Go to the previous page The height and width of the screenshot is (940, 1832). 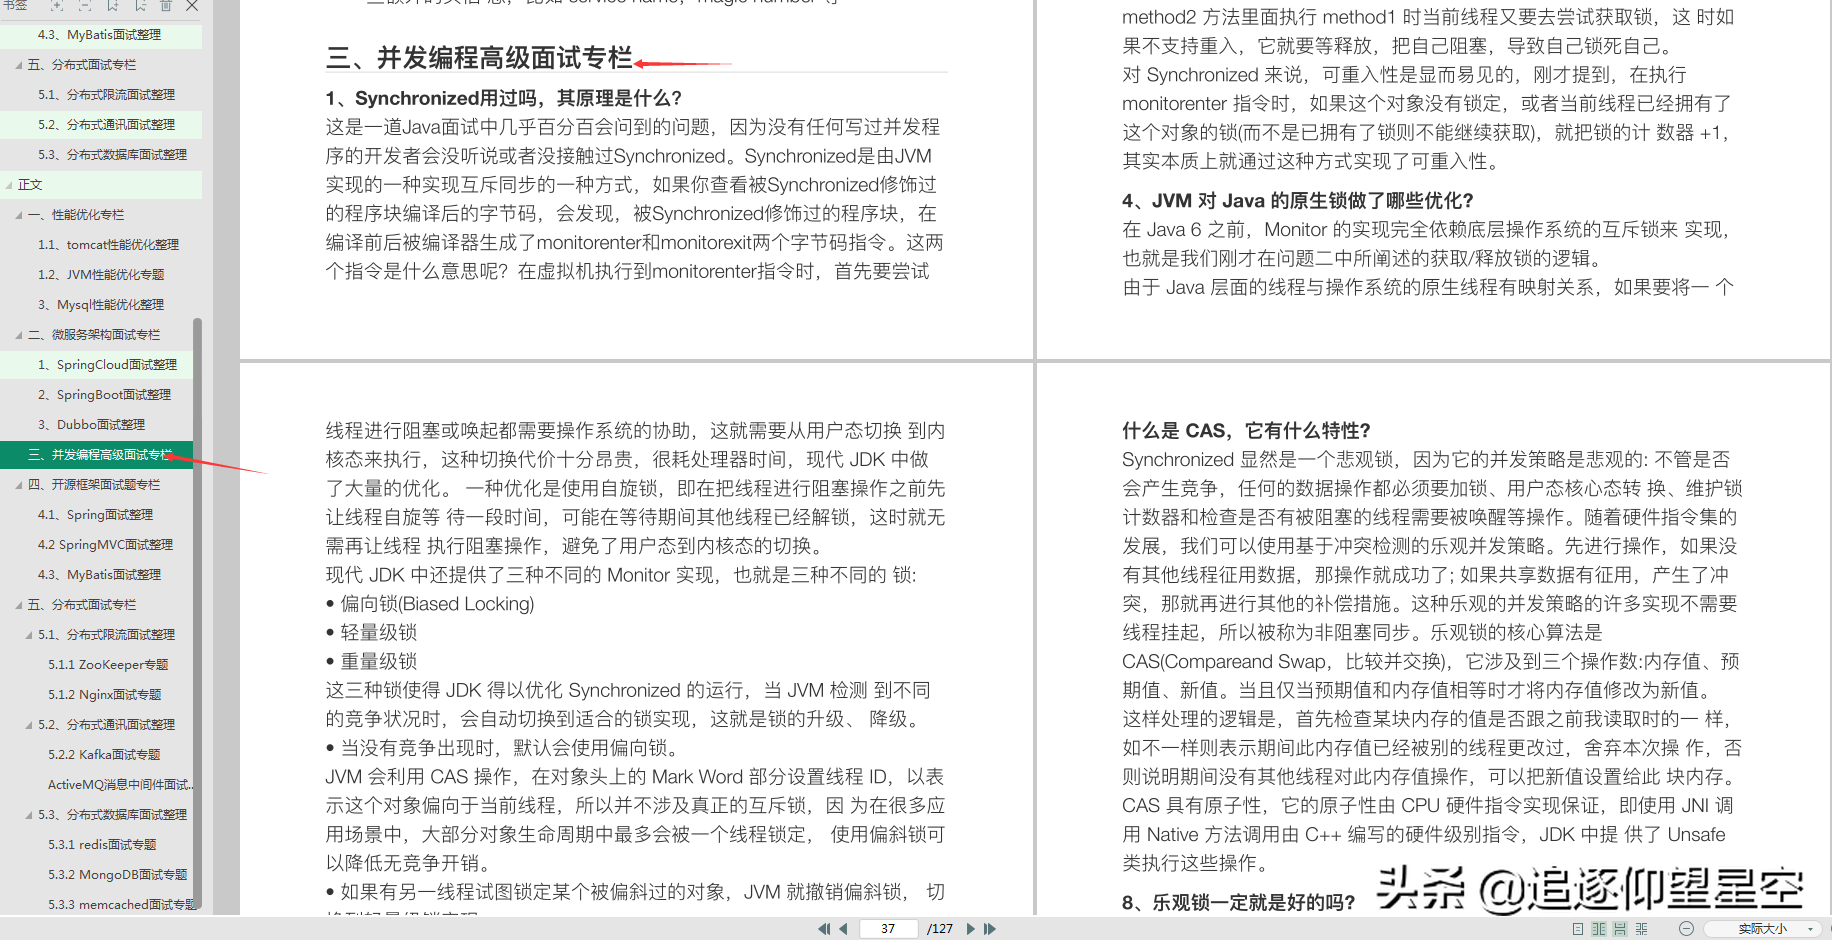[842, 929]
